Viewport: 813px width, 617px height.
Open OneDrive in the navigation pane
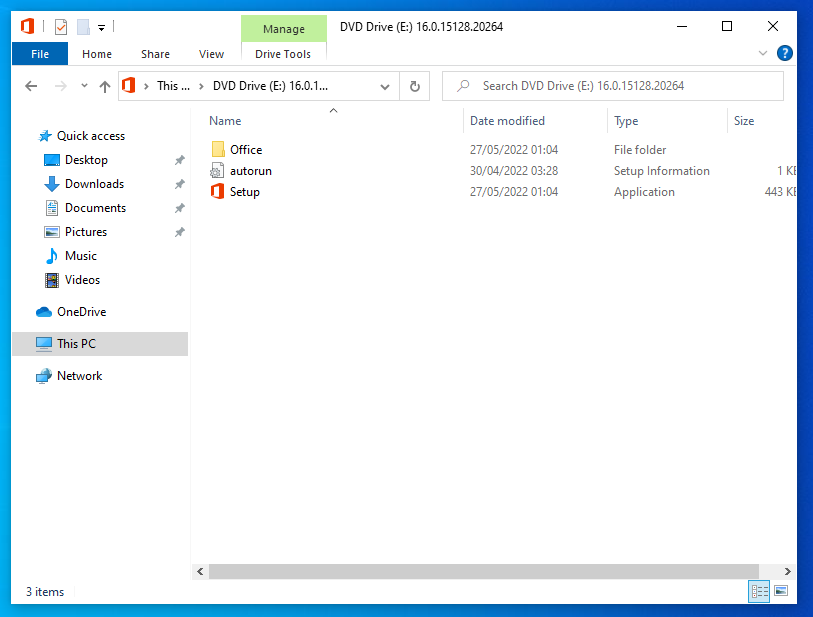(x=81, y=312)
